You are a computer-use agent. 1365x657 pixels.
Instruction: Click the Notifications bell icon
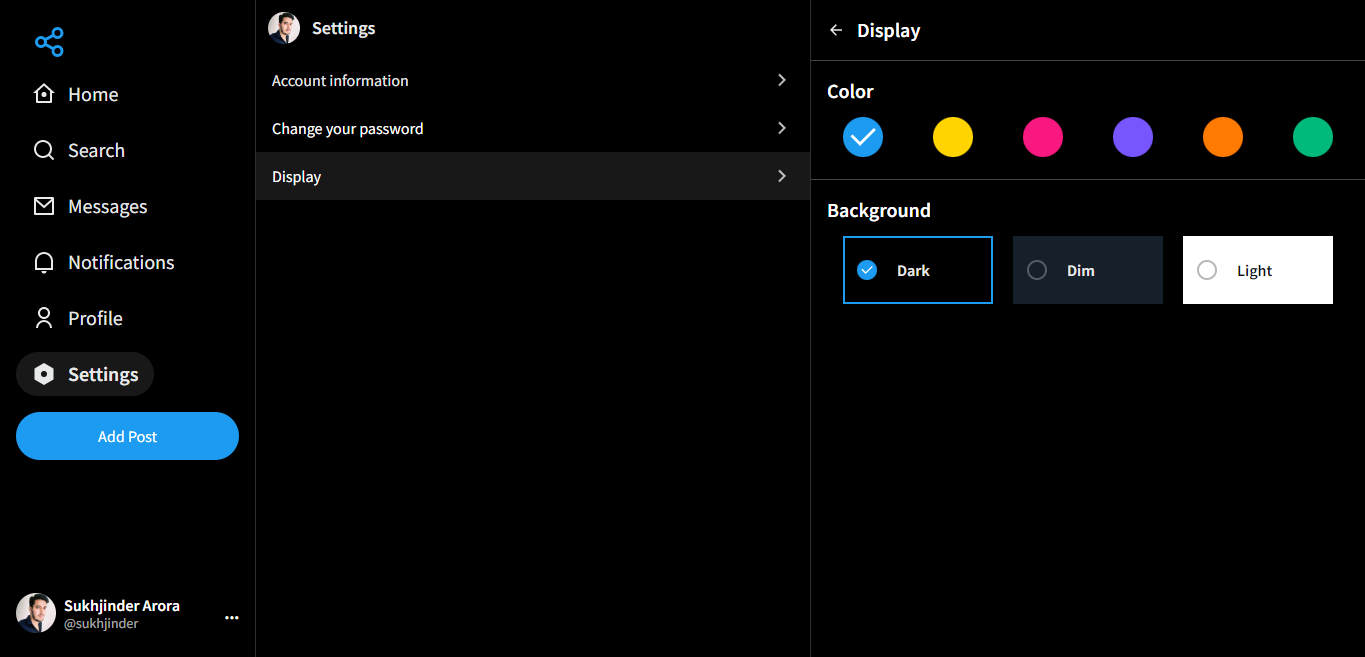coord(44,262)
